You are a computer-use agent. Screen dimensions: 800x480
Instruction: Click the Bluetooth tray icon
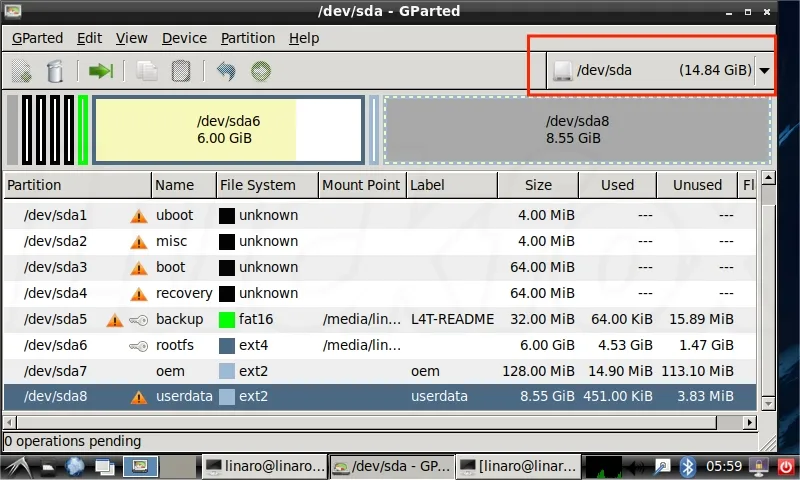tap(687, 467)
